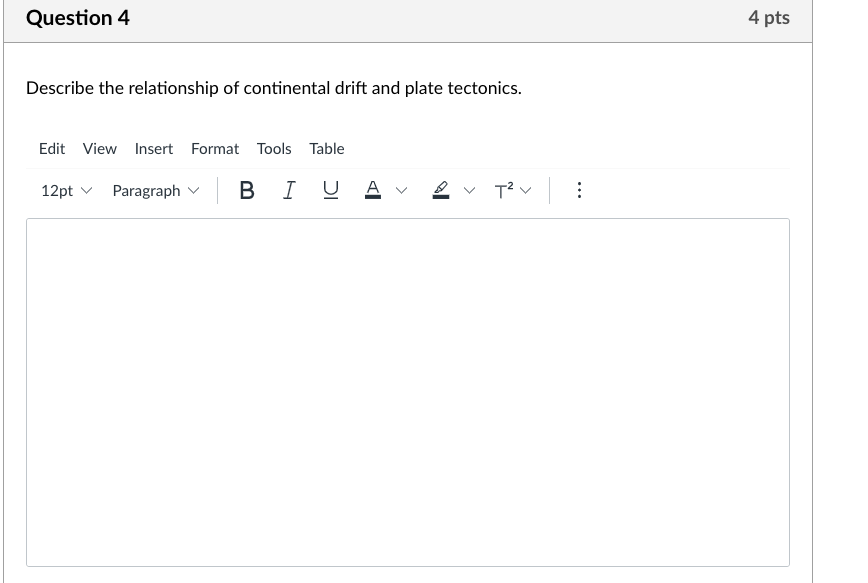
Task: Apply text color with A icon
Action: (x=373, y=190)
